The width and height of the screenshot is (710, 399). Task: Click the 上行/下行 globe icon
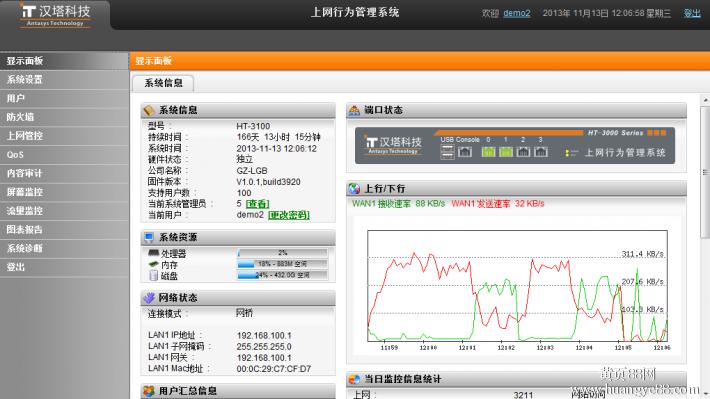[x=354, y=188]
